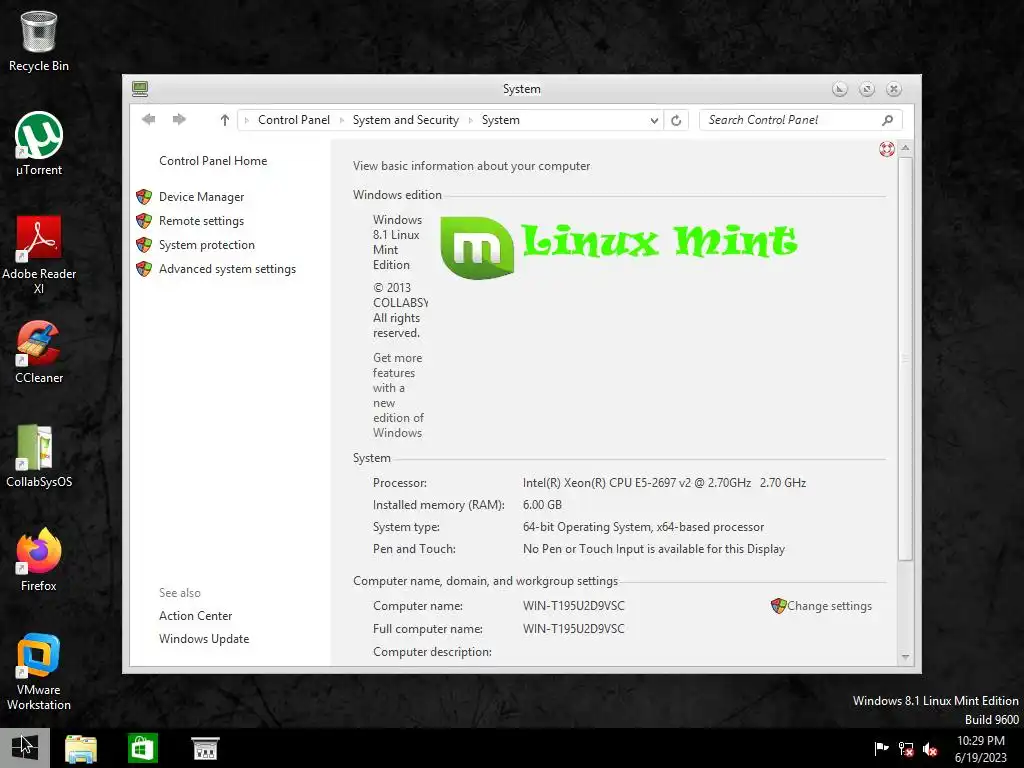Image resolution: width=1024 pixels, height=768 pixels.
Task: Click the shield beside Advanced system settings
Action: pyautogui.click(x=144, y=268)
